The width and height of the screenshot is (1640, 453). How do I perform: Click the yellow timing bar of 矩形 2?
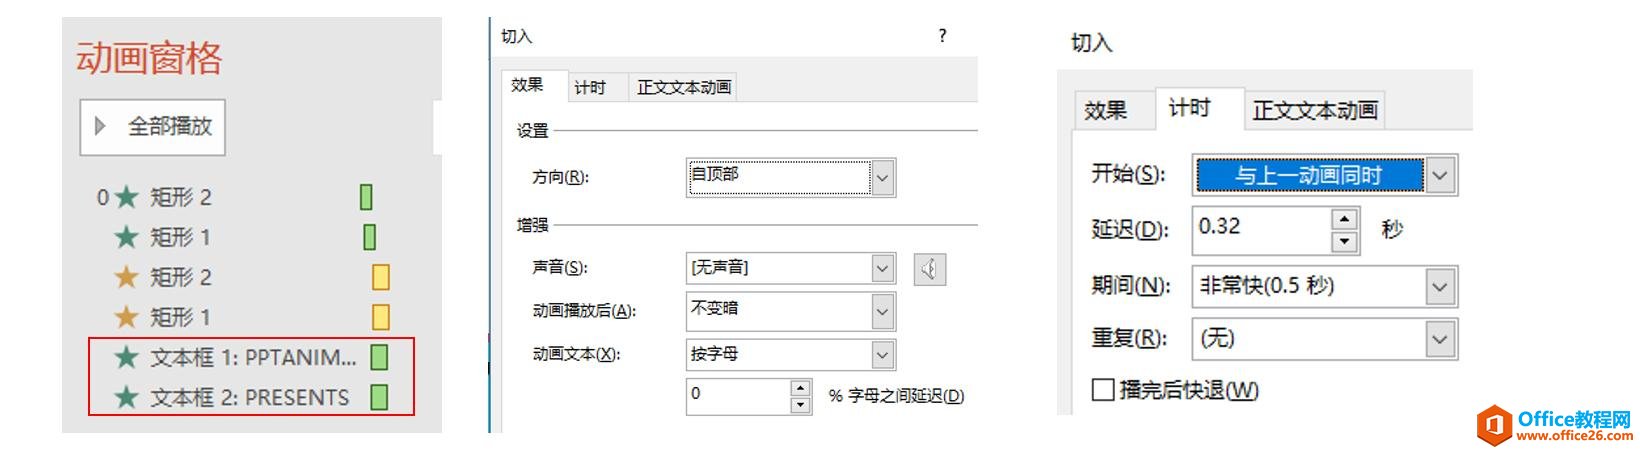(380, 277)
